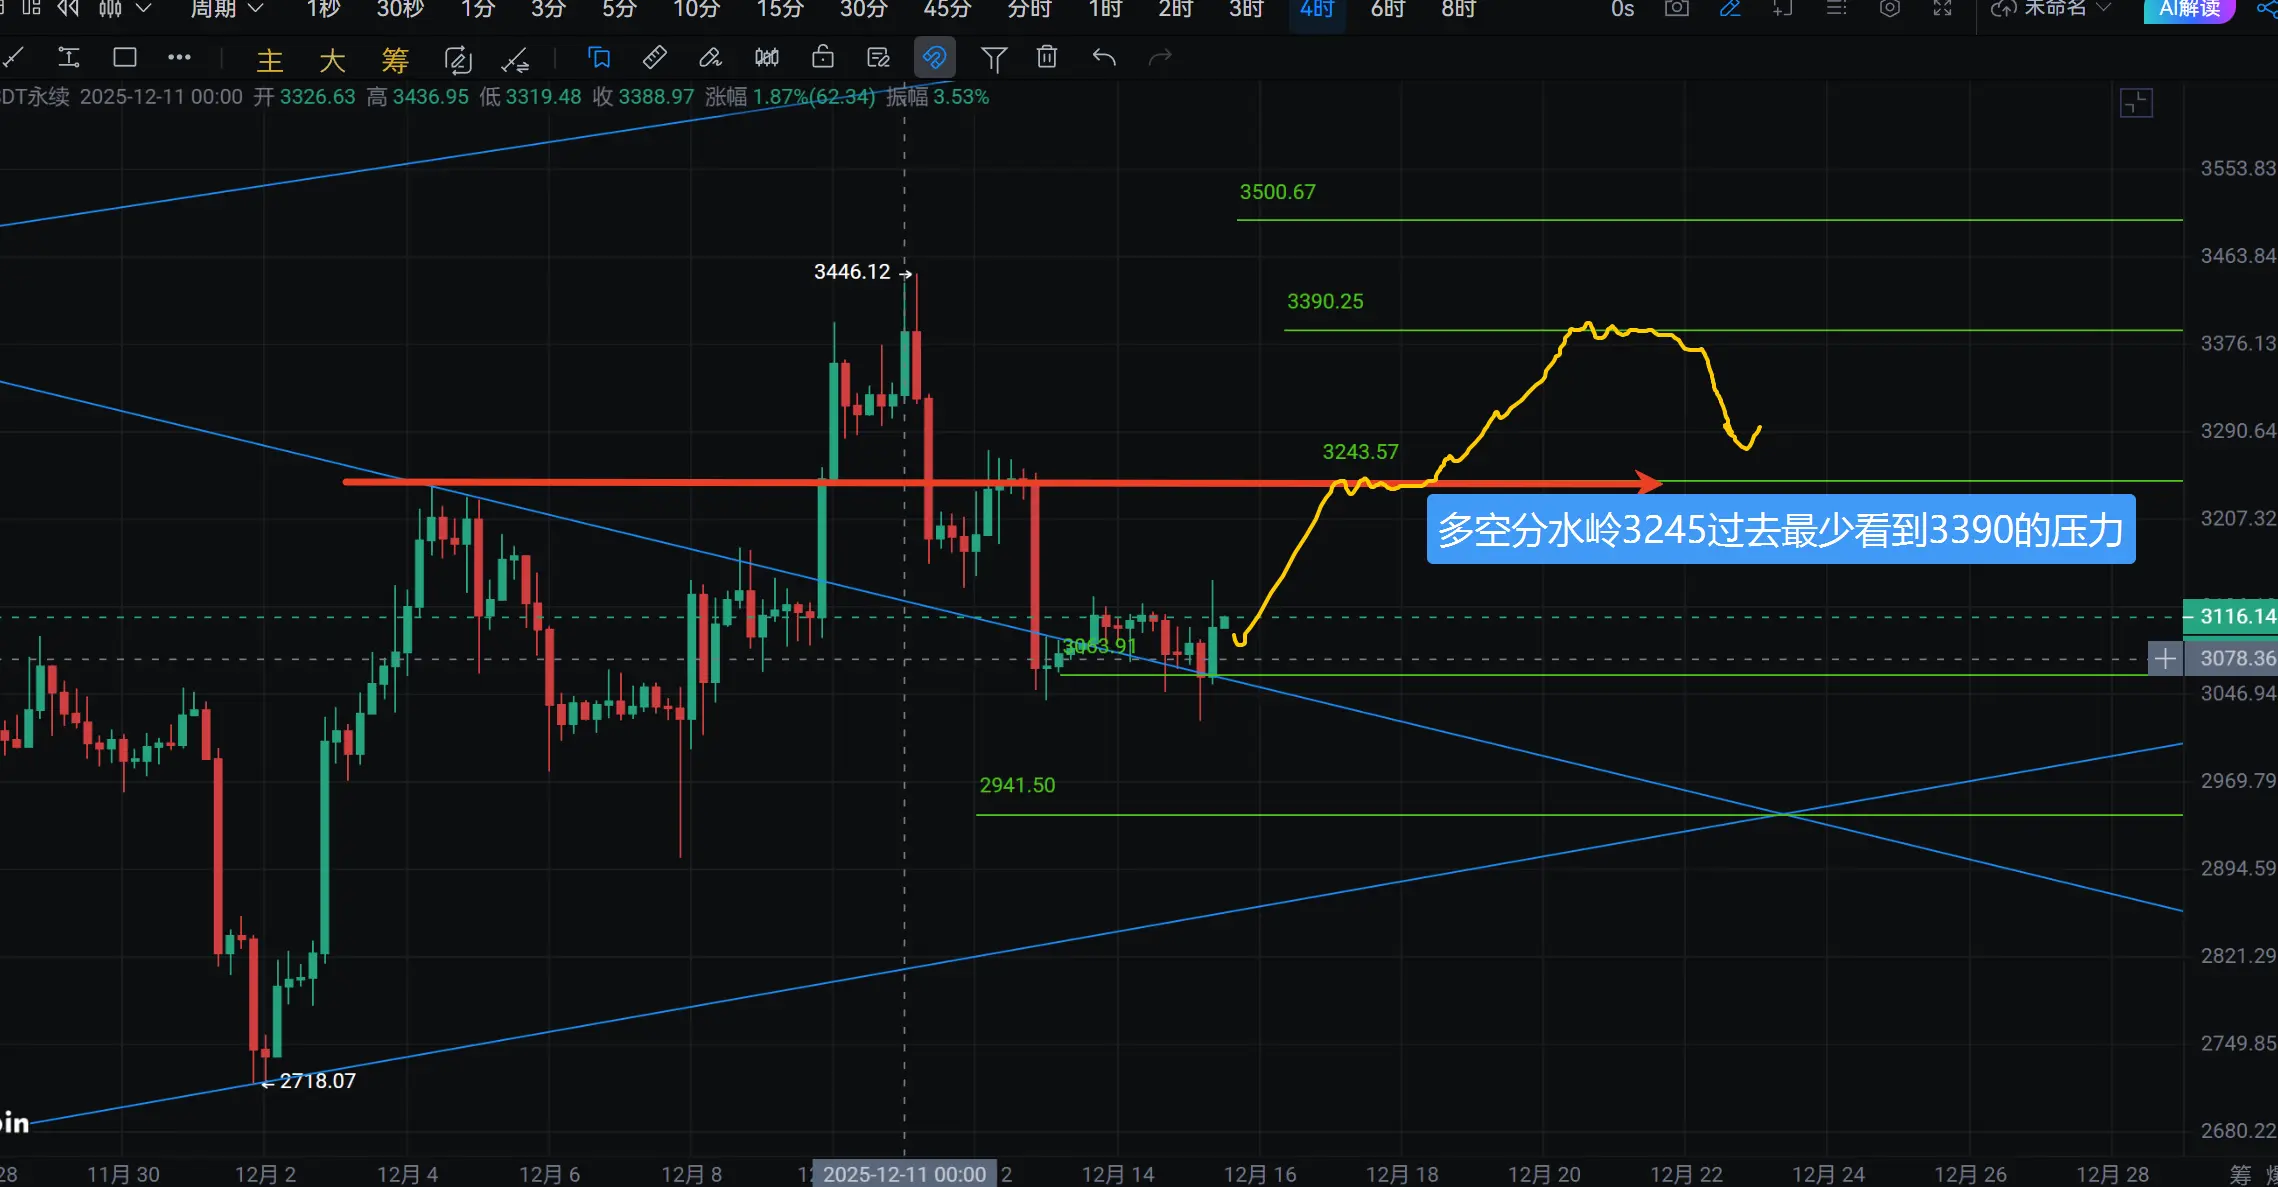Open the hexagon settings icon
Screen dimensions: 2278x1187
[1889, 9]
